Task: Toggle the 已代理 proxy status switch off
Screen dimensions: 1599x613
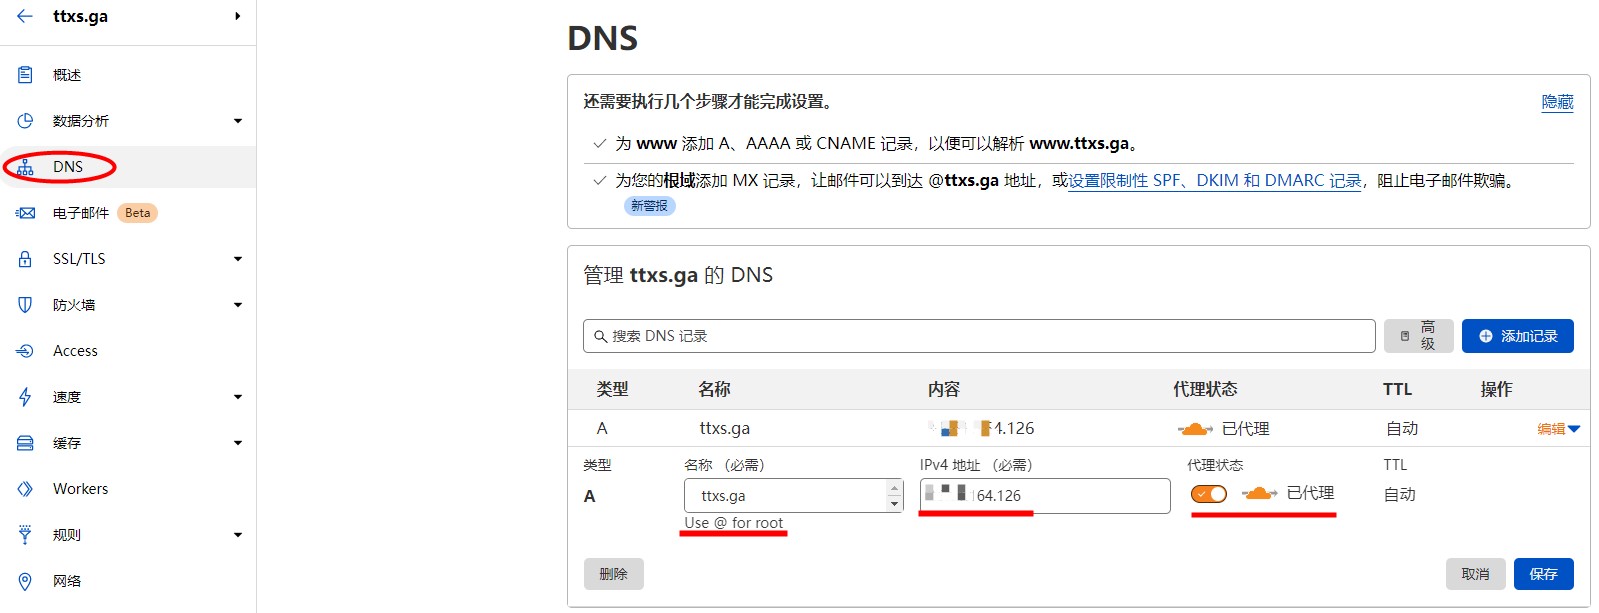Action: click(1208, 494)
